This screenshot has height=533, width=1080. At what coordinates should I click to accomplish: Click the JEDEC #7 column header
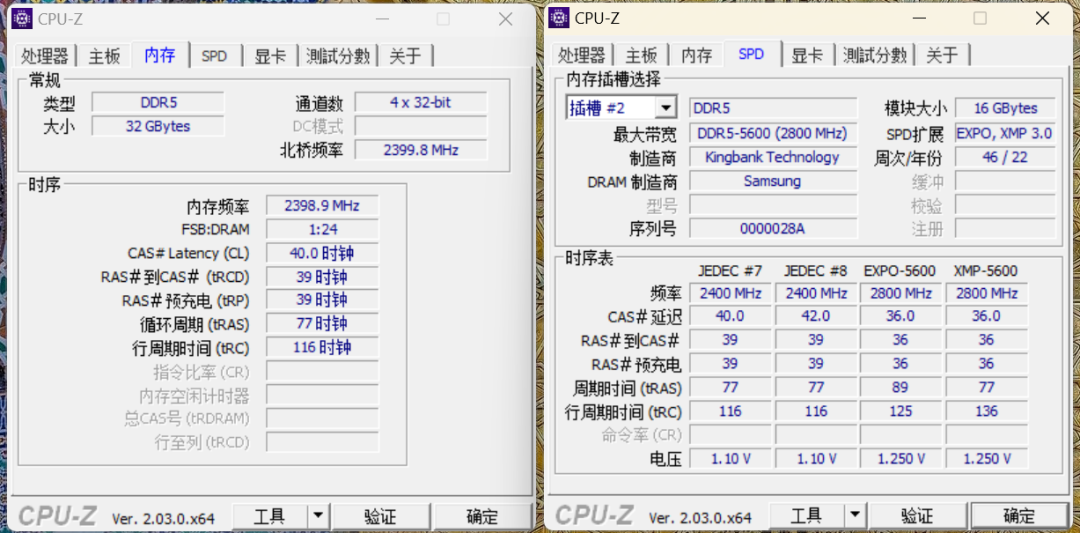pos(730,271)
